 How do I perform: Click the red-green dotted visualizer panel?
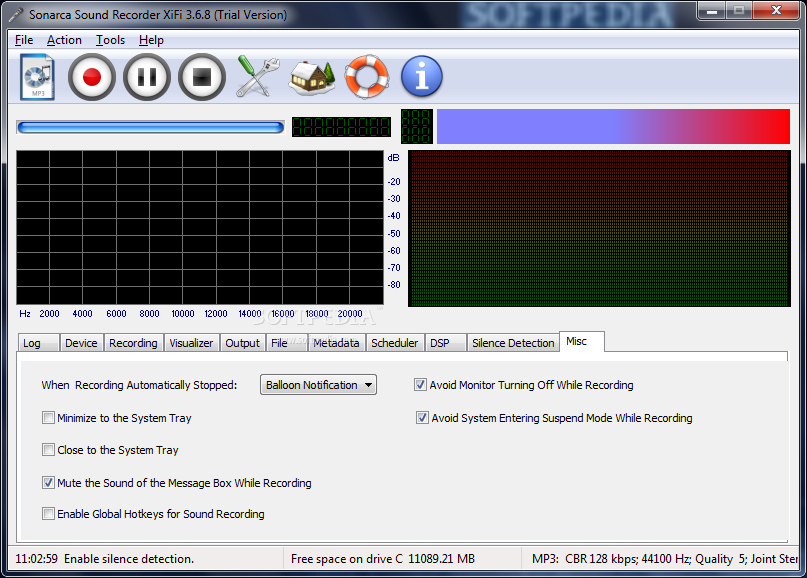(x=599, y=229)
